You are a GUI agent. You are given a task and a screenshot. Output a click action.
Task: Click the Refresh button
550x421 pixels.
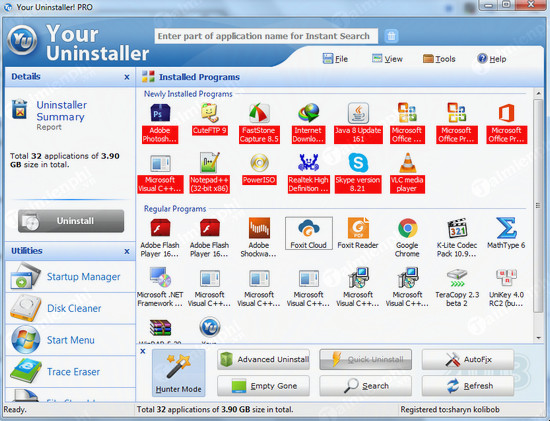tap(468, 386)
